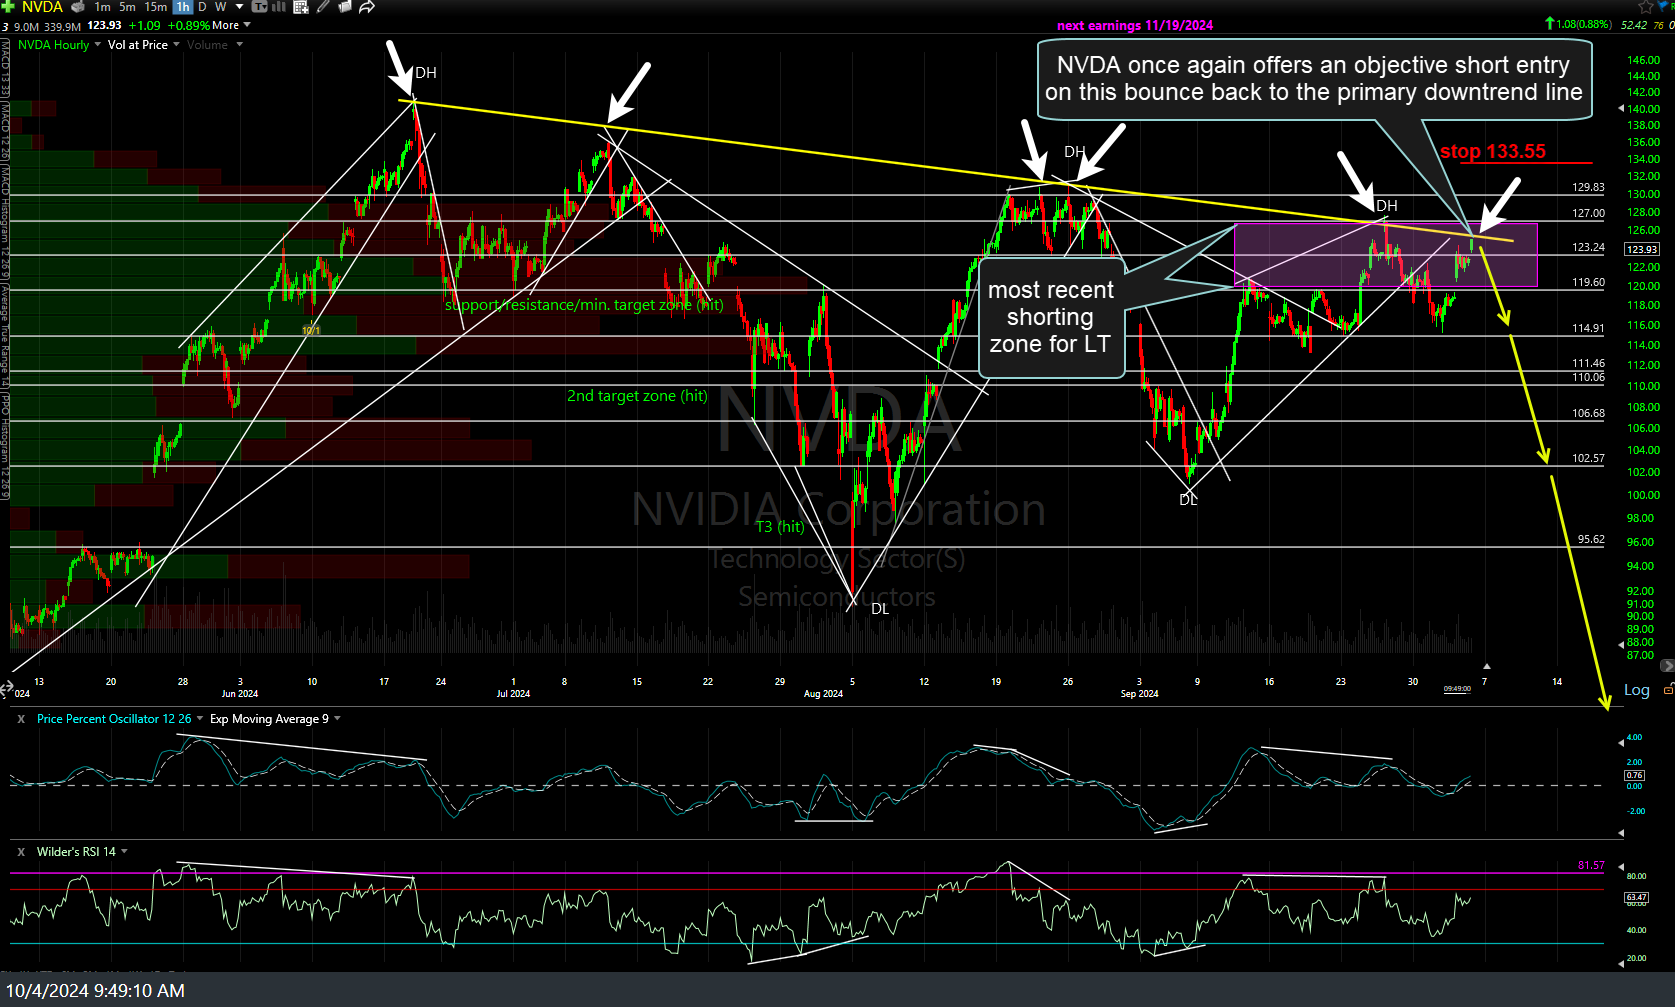
Task: Click the stop 133.55 label
Action: (1492, 151)
